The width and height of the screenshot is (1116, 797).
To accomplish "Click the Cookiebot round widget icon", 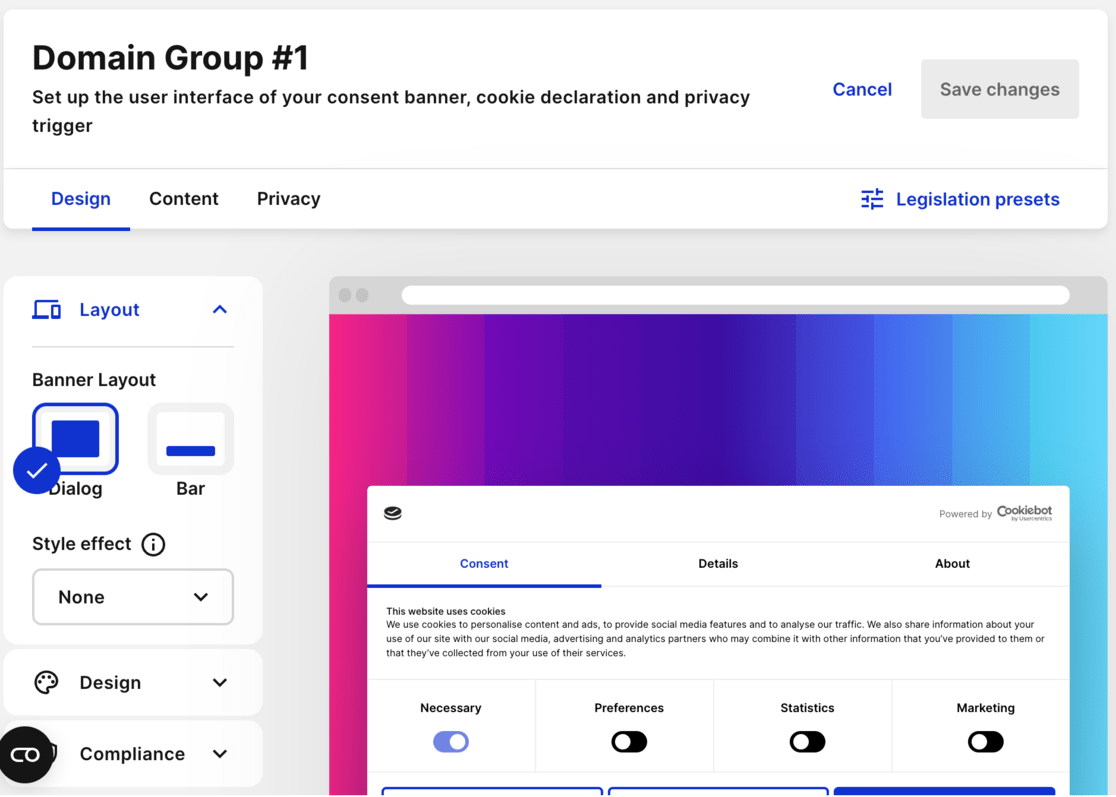I will click(25, 754).
